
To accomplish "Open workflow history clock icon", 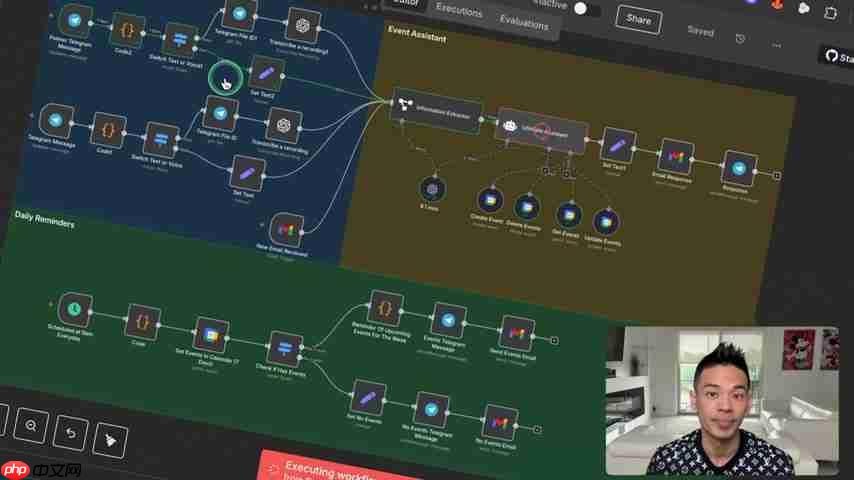I will point(740,39).
